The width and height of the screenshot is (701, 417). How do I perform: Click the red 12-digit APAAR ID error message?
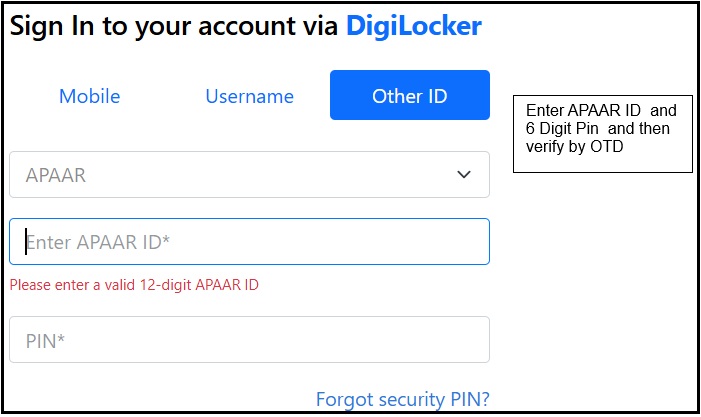point(134,285)
